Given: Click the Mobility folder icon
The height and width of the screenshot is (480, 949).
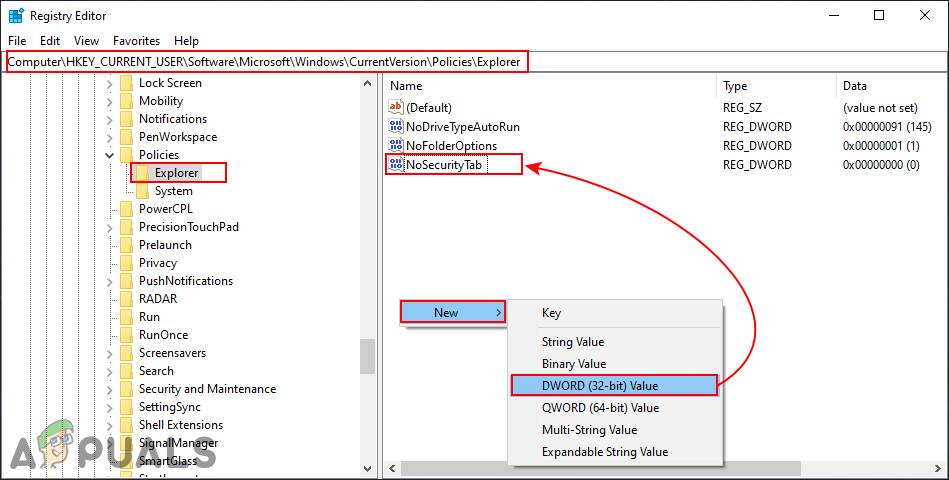Looking at the screenshot, I should point(126,101).
